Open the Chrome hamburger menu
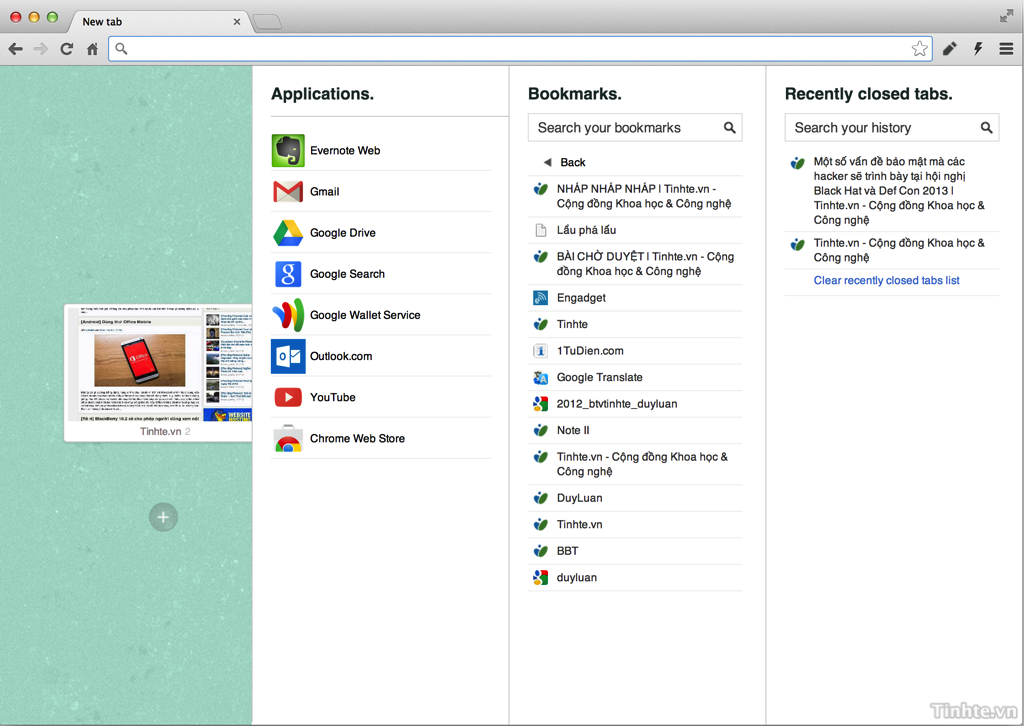 (1006, 49)
